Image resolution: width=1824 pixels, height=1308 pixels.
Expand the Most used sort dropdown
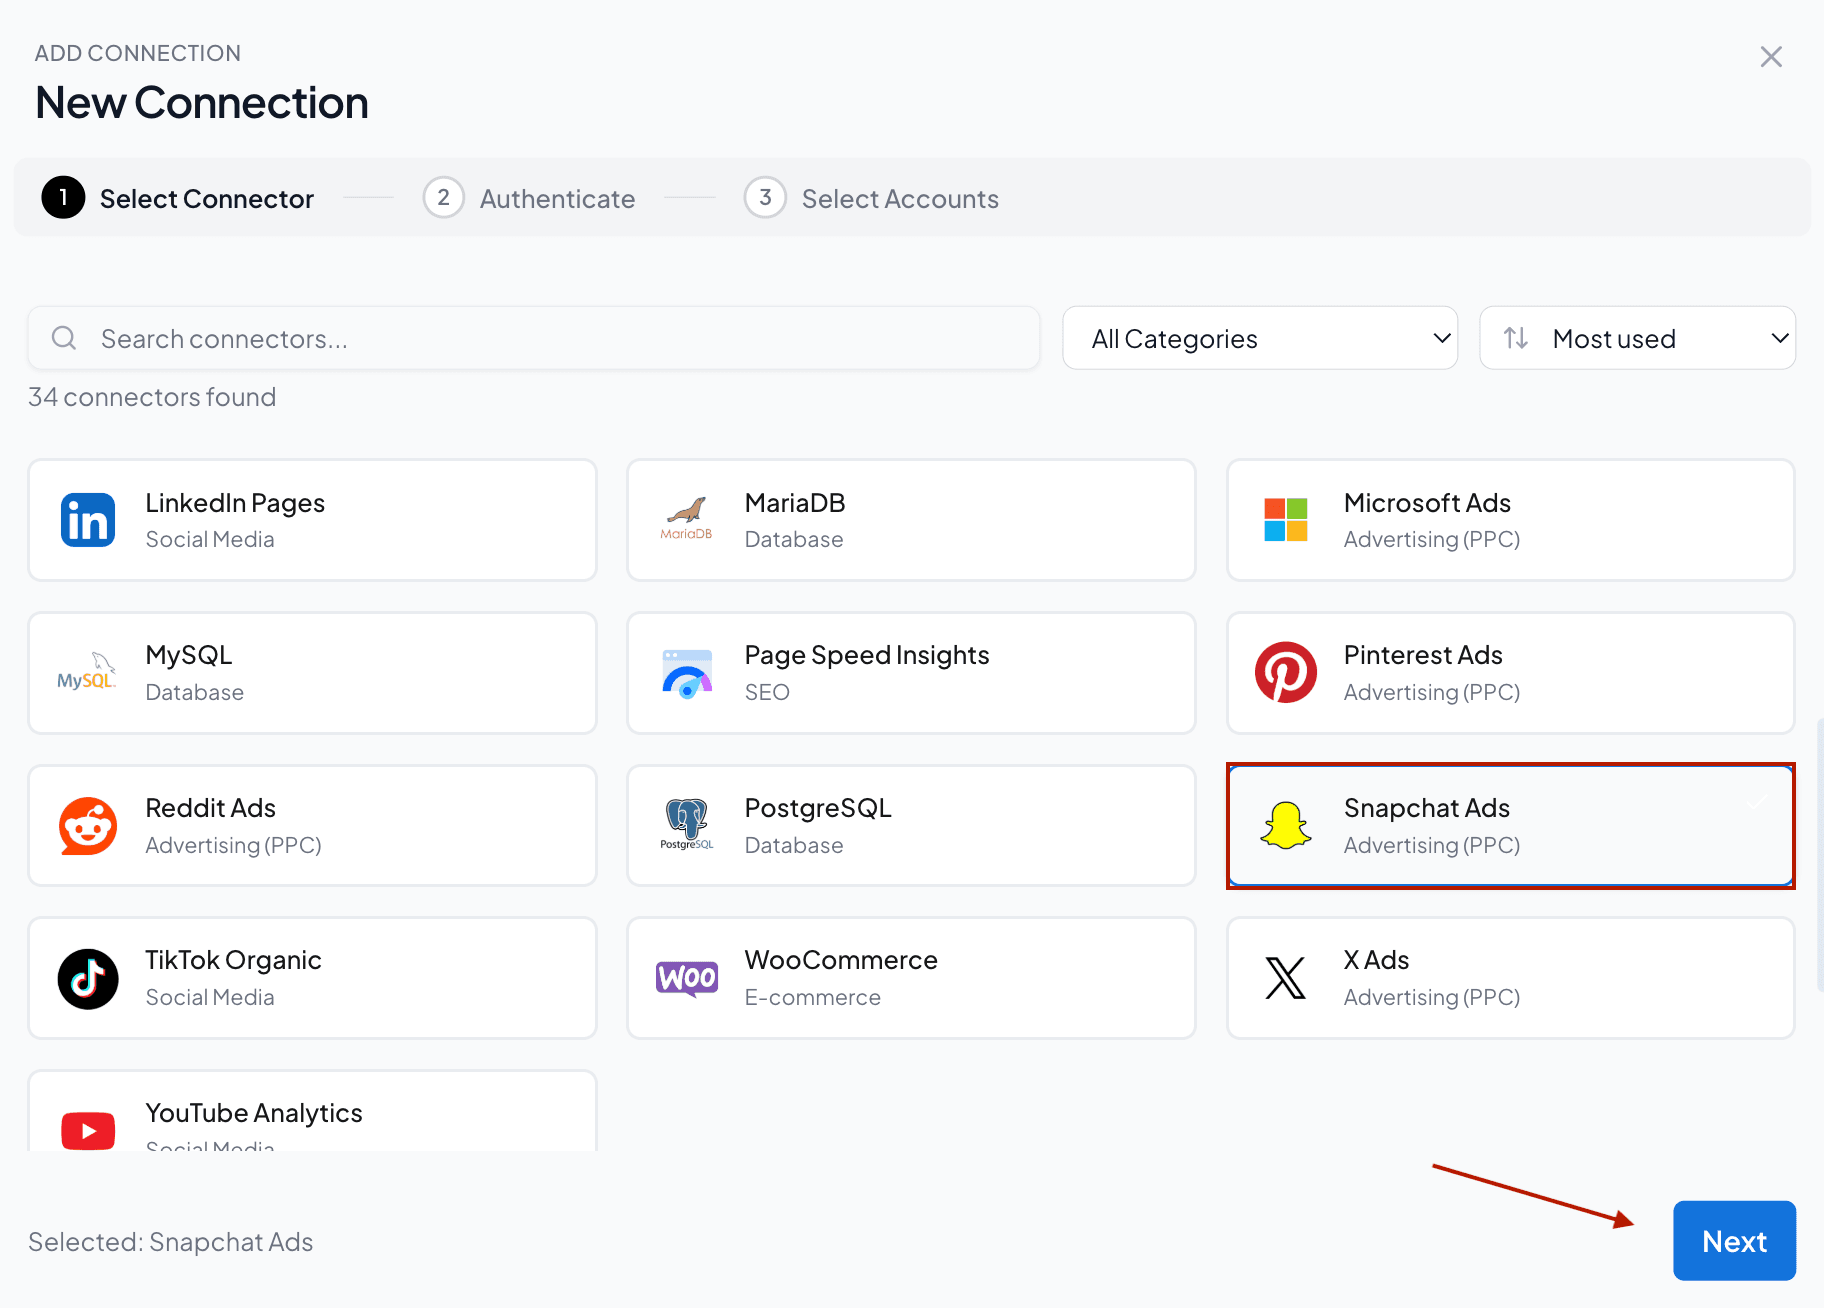pyautogui.click(x=1638, y=338)
